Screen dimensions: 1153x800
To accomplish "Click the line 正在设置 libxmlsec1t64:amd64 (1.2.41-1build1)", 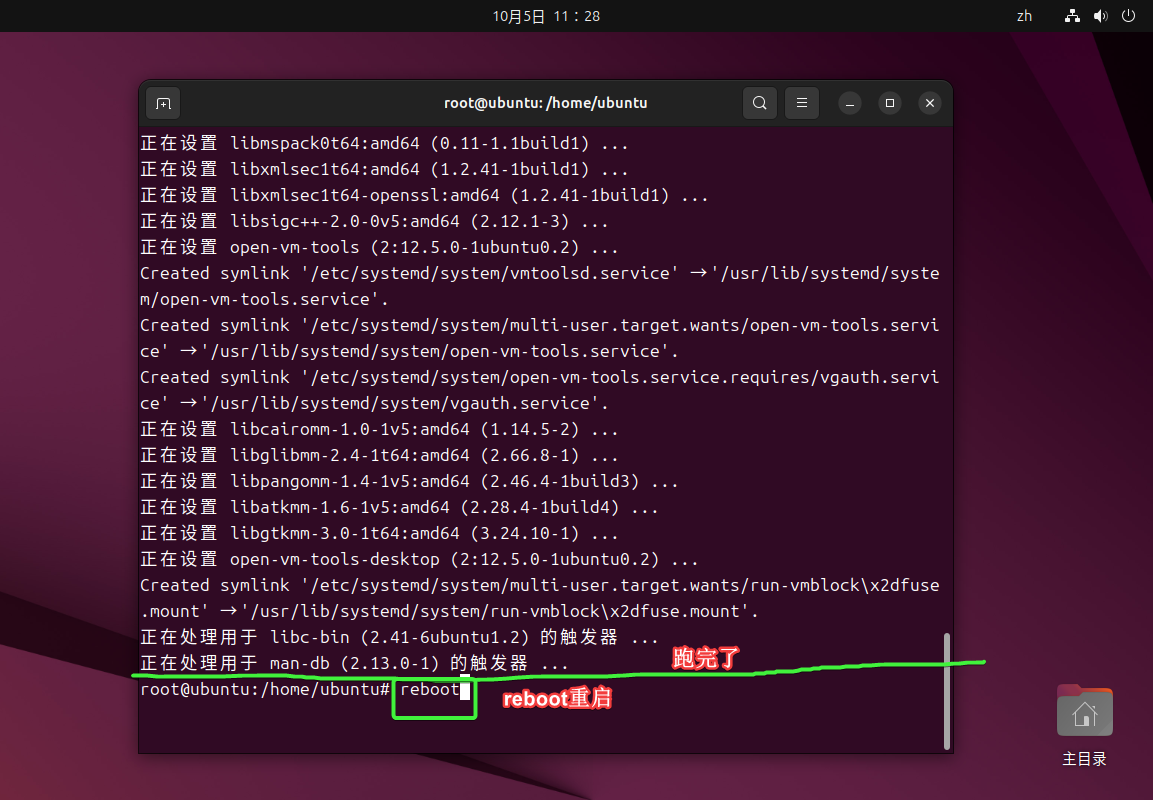I will 385,169.
